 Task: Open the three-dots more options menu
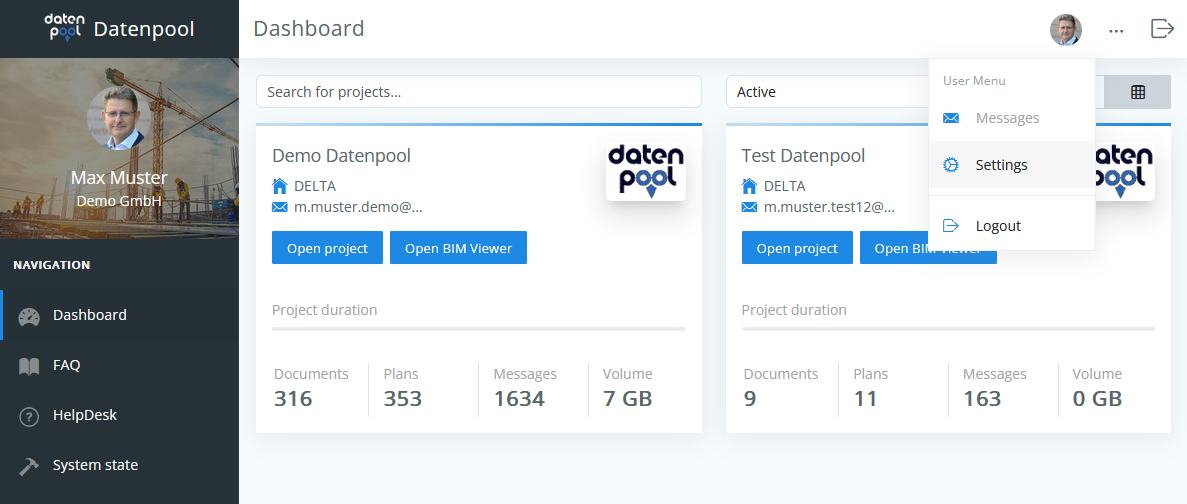1116,30
